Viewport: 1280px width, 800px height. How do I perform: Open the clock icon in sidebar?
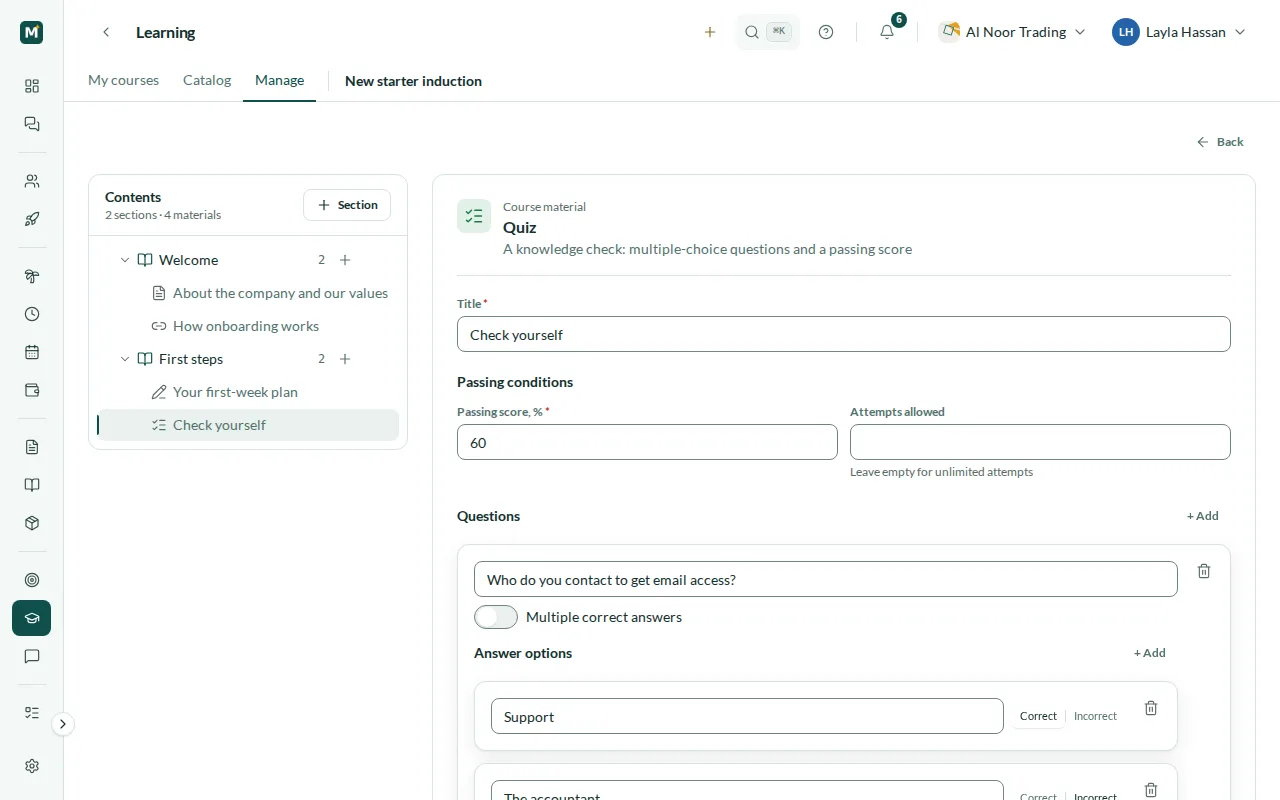pyautogui.click(x=32, y=314)
